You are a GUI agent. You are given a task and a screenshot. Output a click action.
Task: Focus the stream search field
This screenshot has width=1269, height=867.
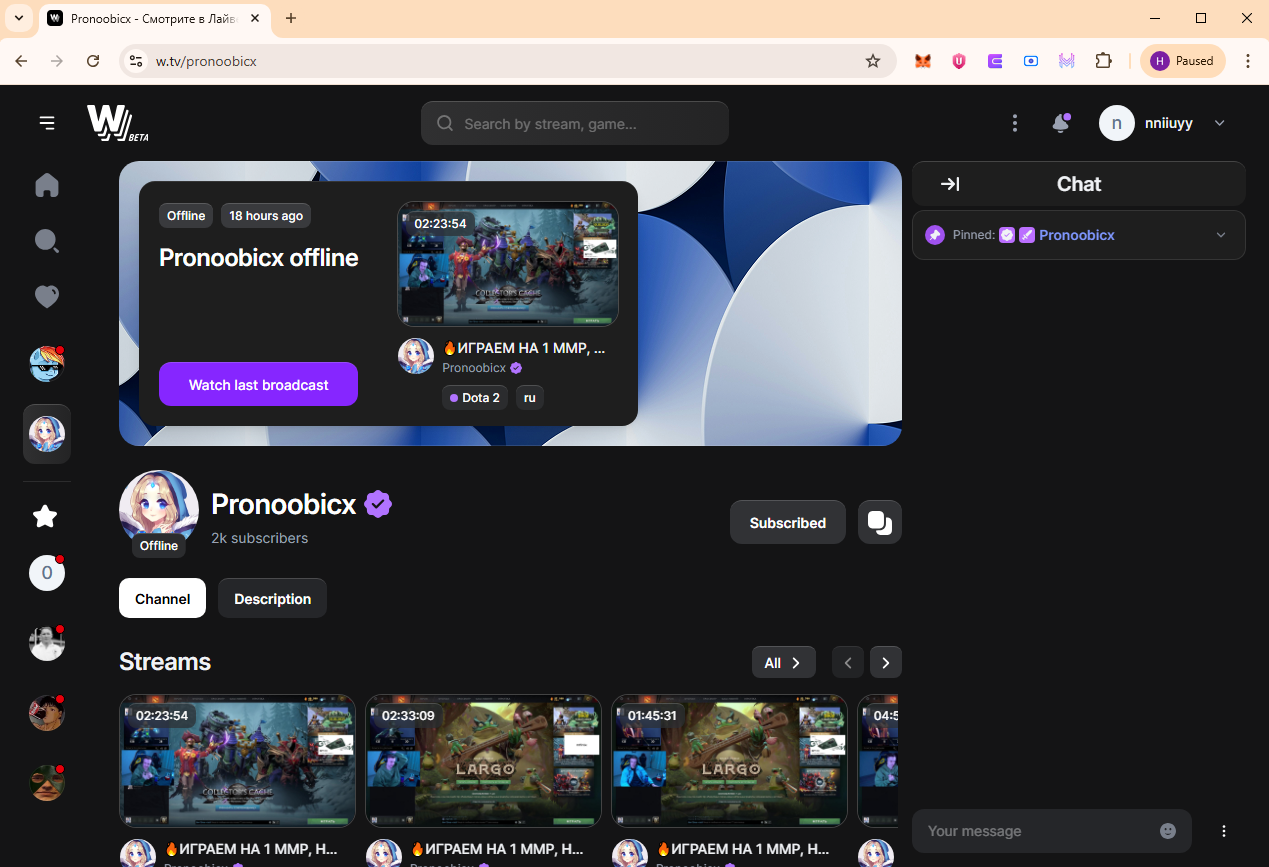pyautogui.click(x=575, y=123)
